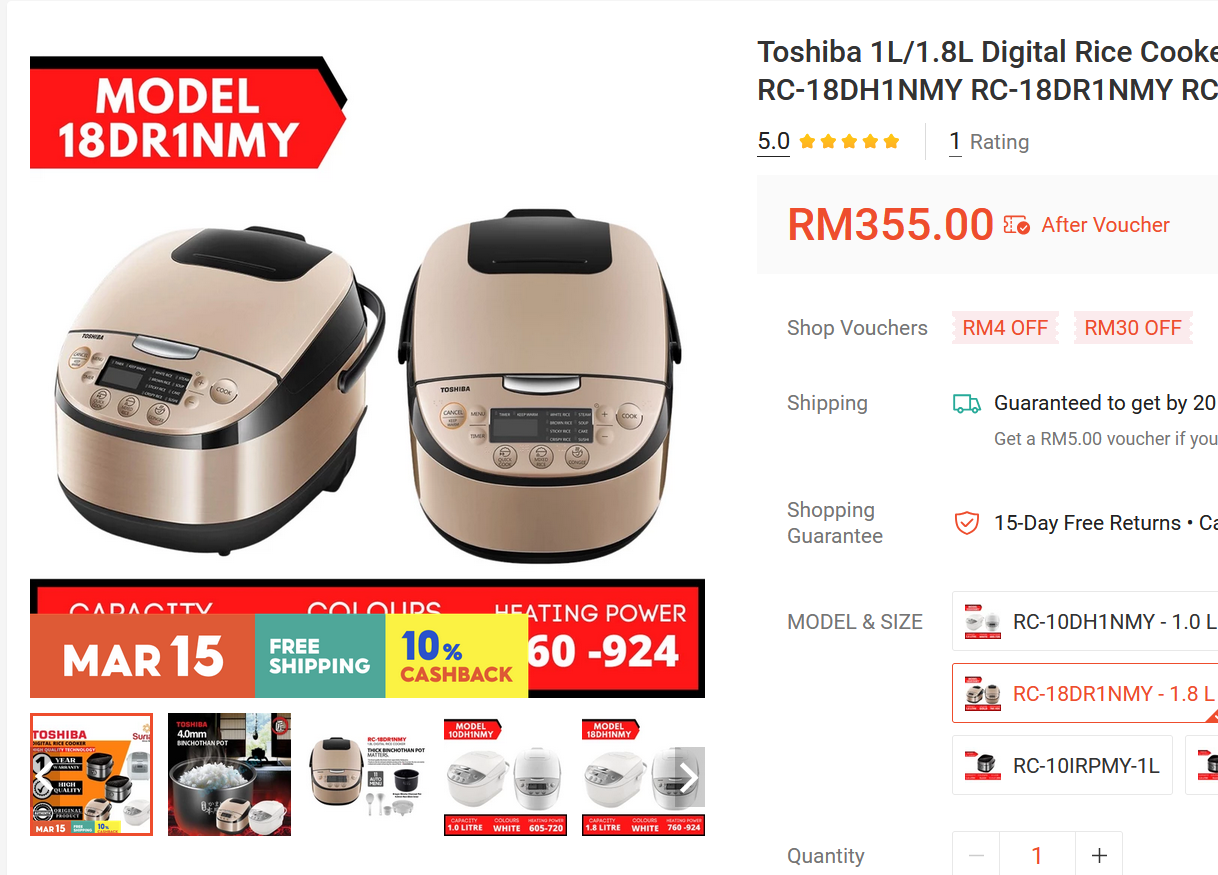Screen dimensions: 1218x875
Task: Decrease quantity with minus button
Action: (x=976, y=856)
